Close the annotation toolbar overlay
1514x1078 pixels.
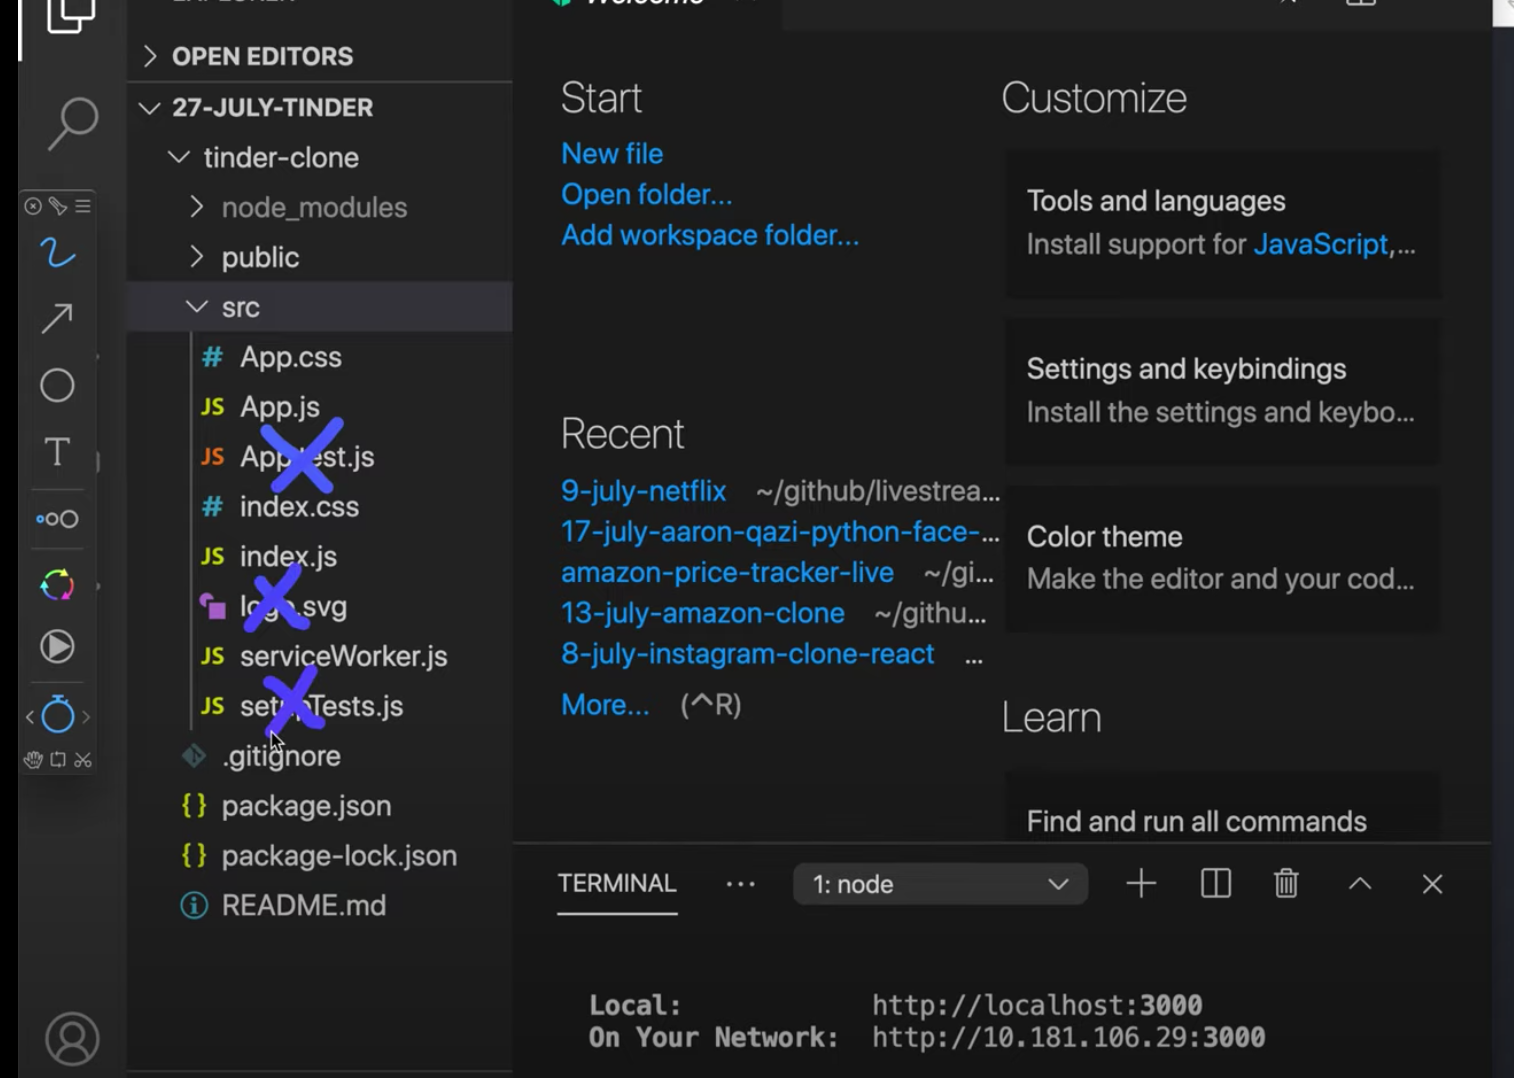pyautogui.click(x=33, y=206)
